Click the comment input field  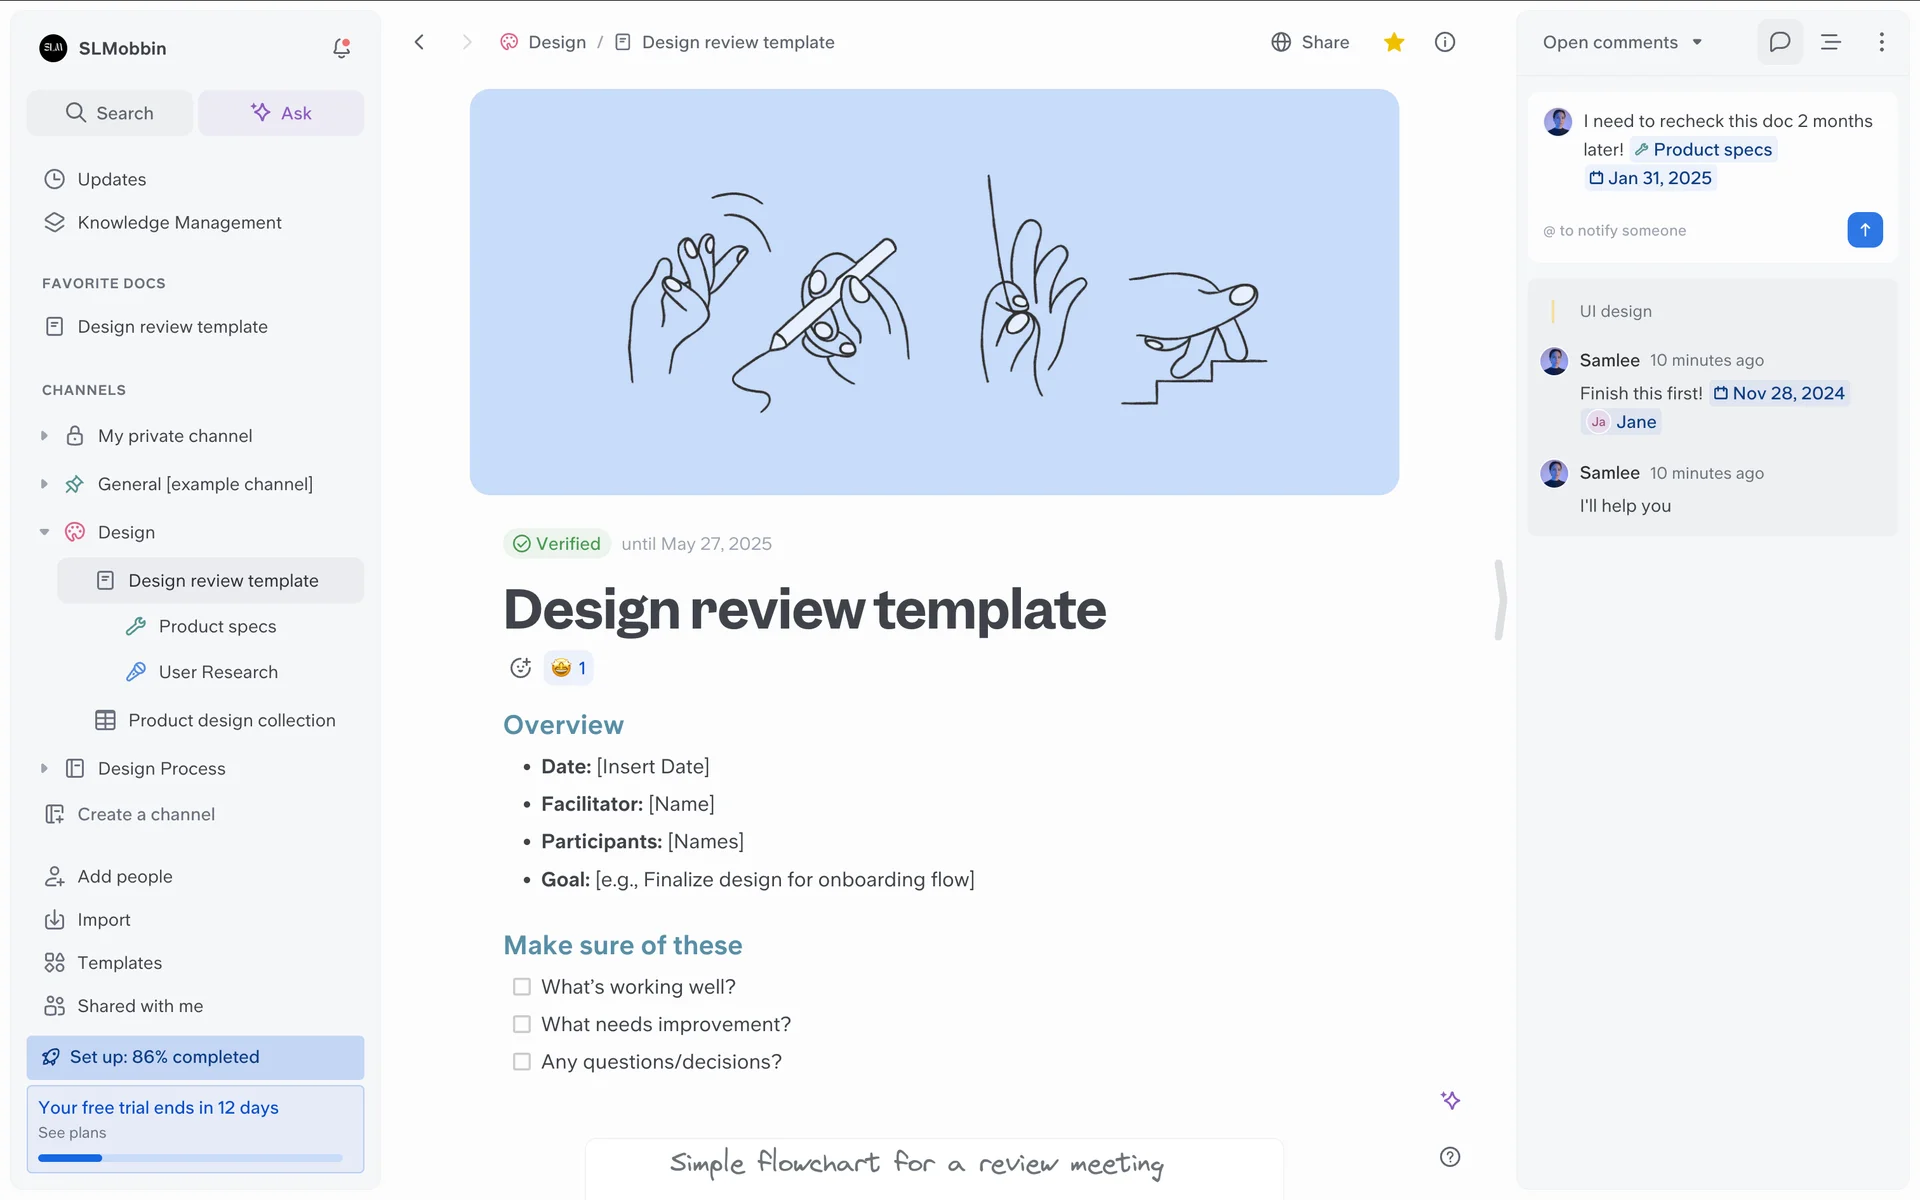coord(1690,230)
